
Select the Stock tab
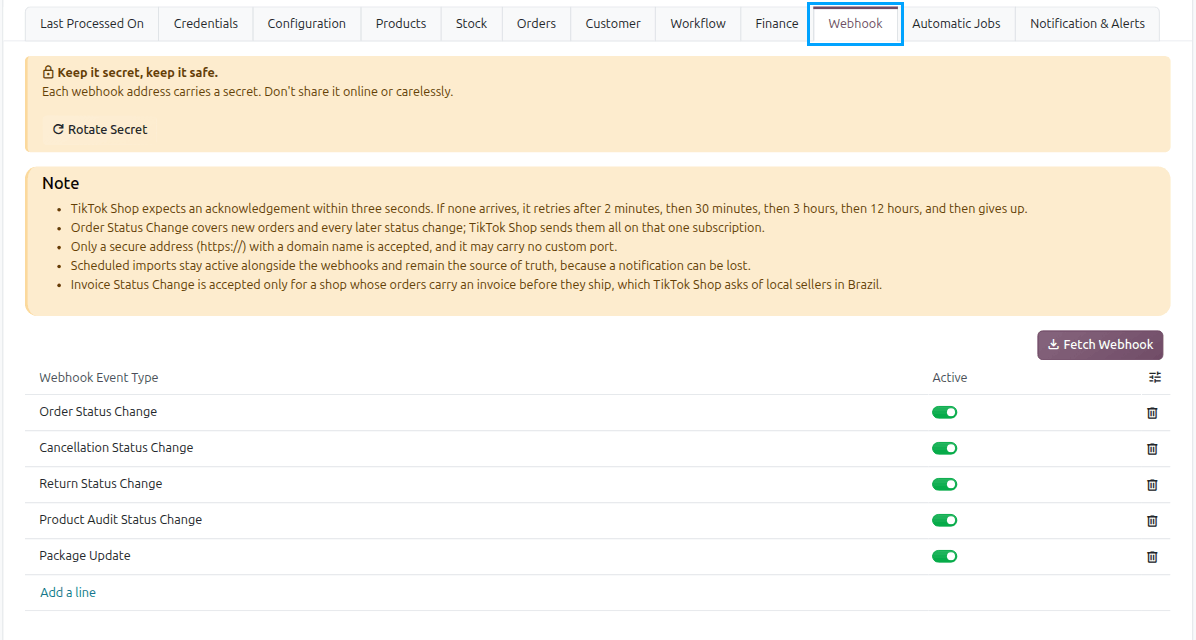pyautogui.click(x=471, y=24)
